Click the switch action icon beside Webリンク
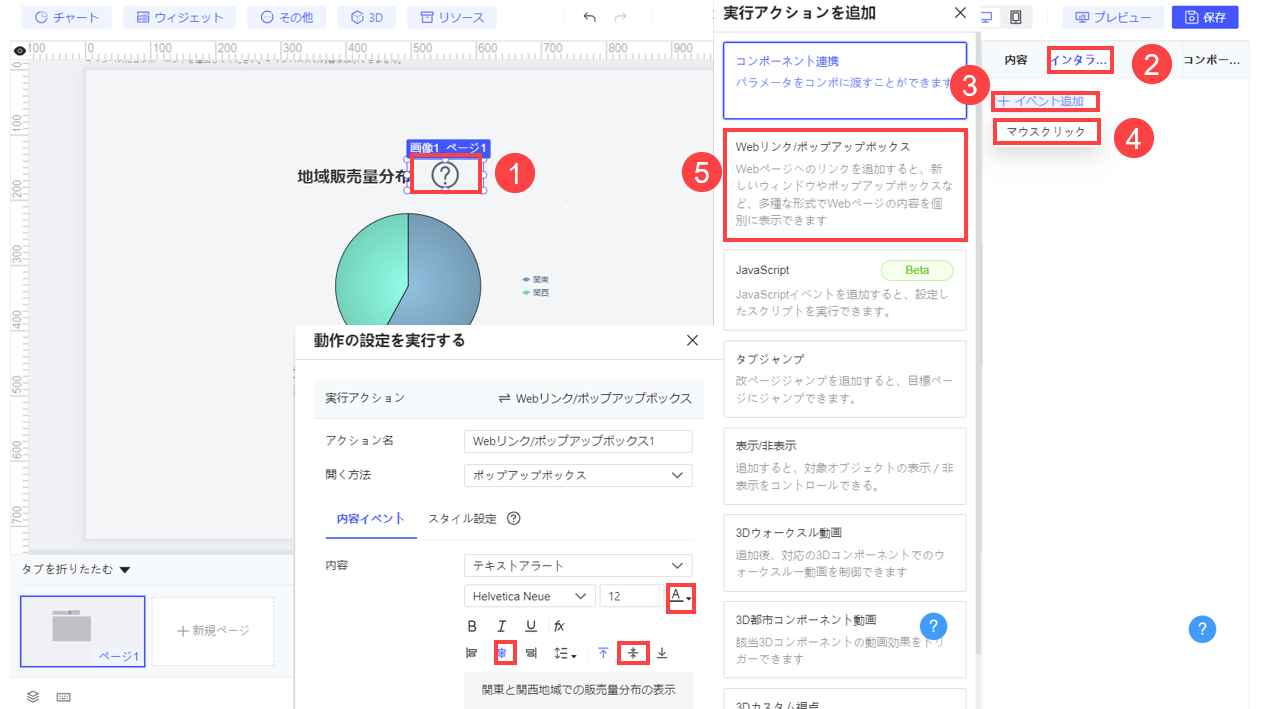The height and width of the screenshot is (709, 1268). 505,398
